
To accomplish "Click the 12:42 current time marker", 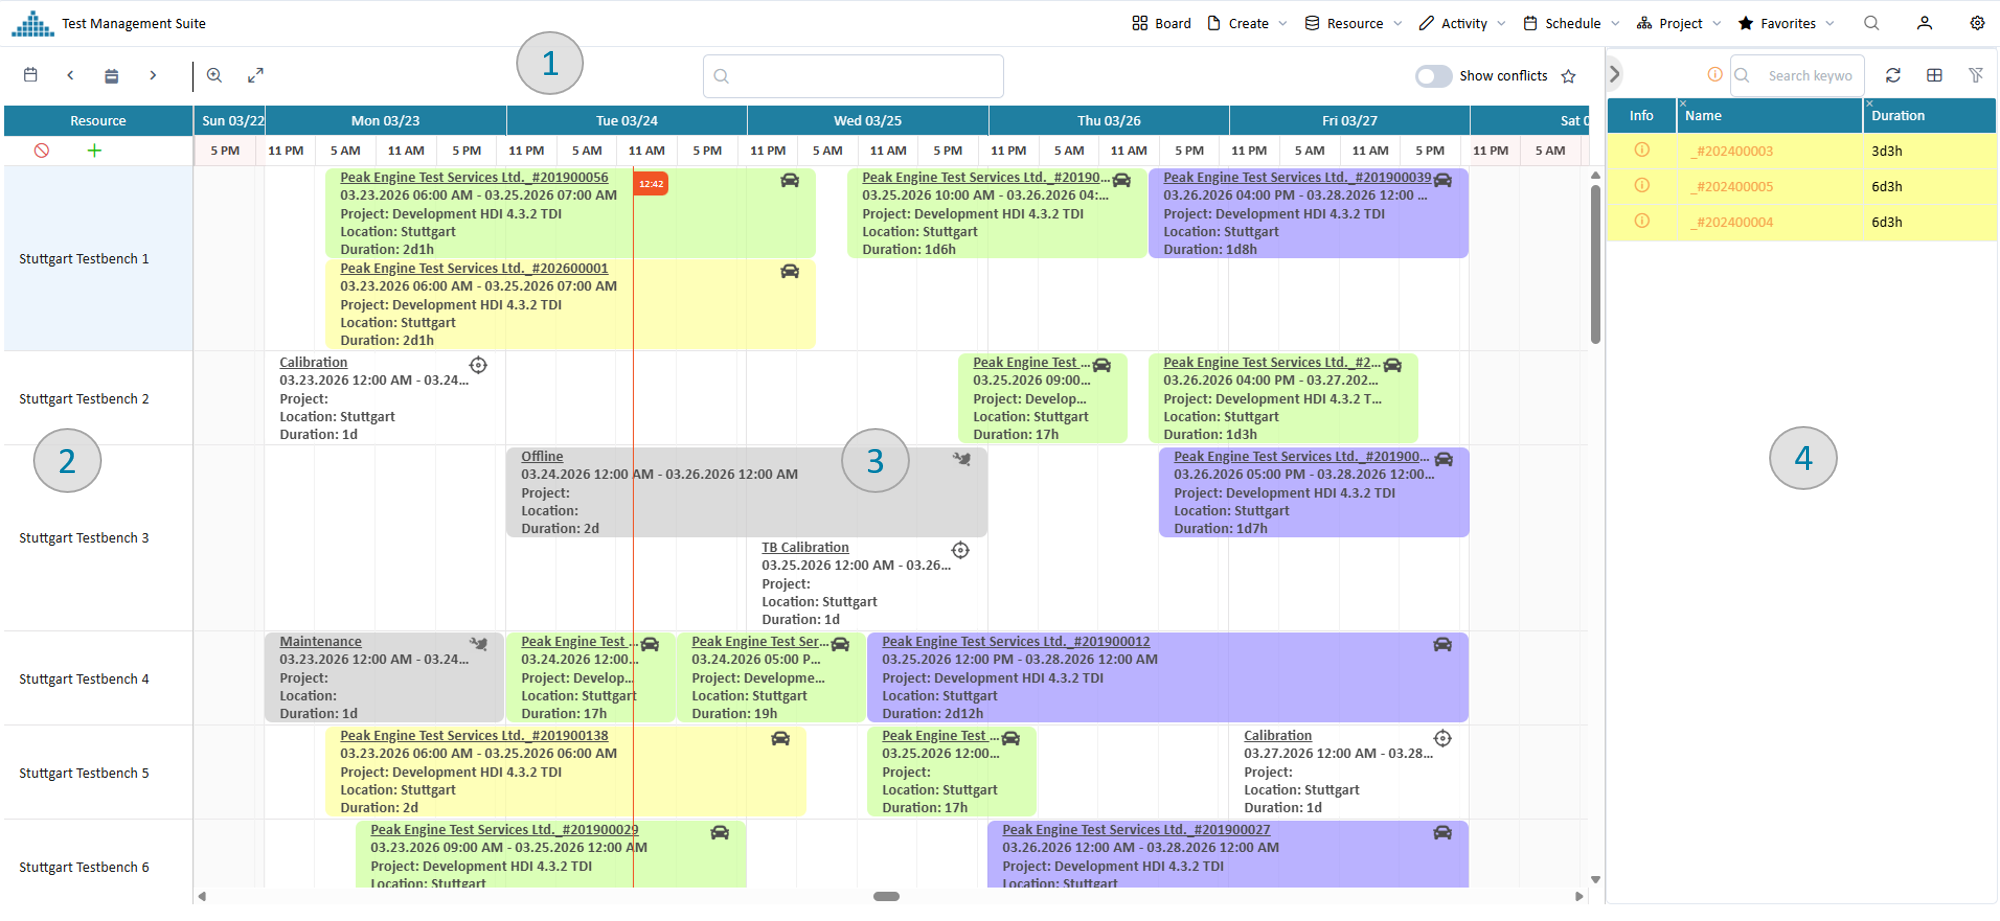I will click(x=651, y=184).
